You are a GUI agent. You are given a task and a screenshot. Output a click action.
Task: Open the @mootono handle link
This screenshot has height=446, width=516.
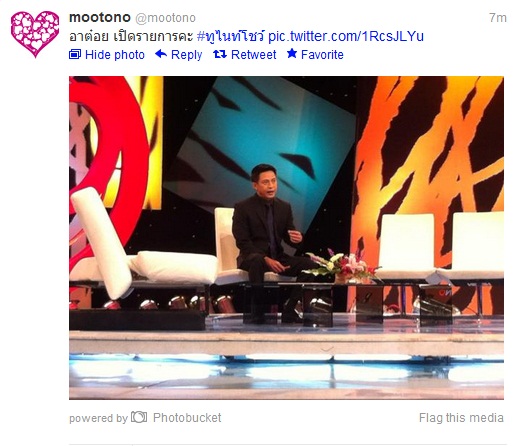(x=165, y=18)
